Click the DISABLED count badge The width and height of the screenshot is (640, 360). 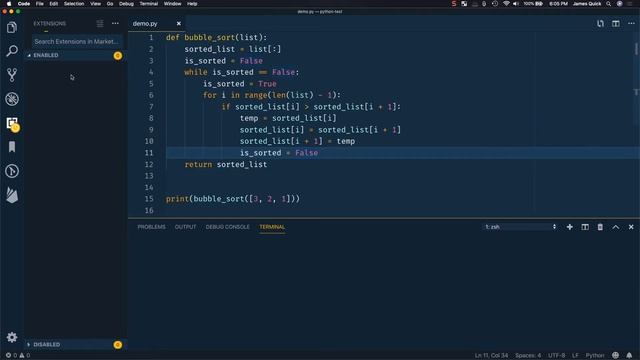118,345
